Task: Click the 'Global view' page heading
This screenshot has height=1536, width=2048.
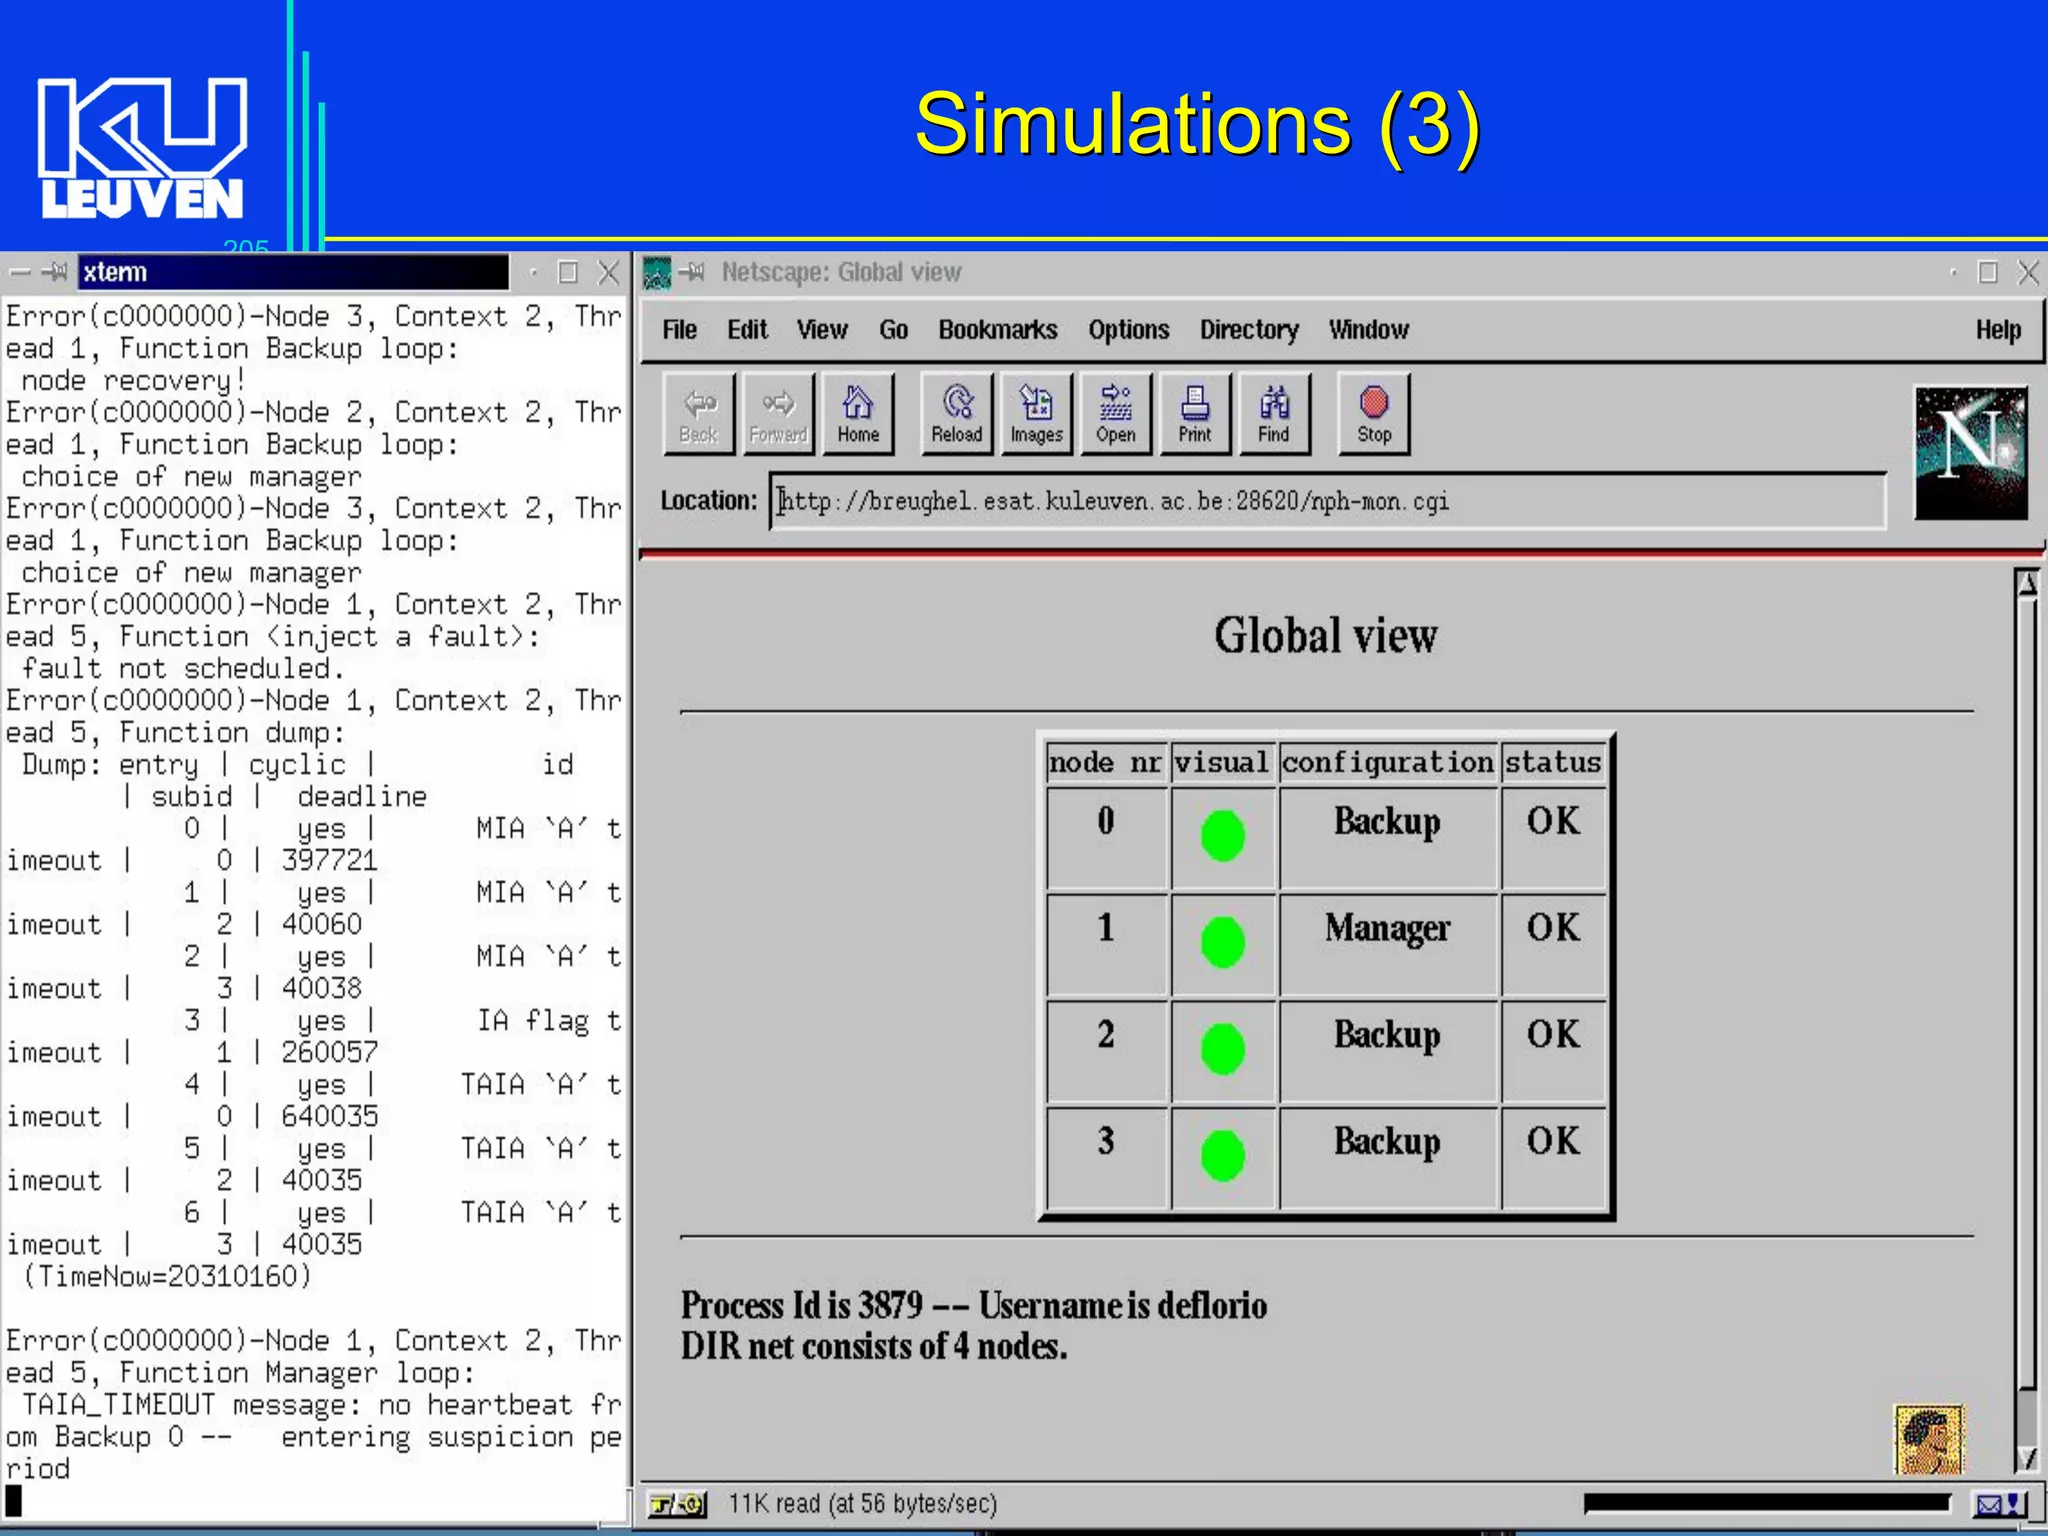Action: click(x=1326, y=635)
